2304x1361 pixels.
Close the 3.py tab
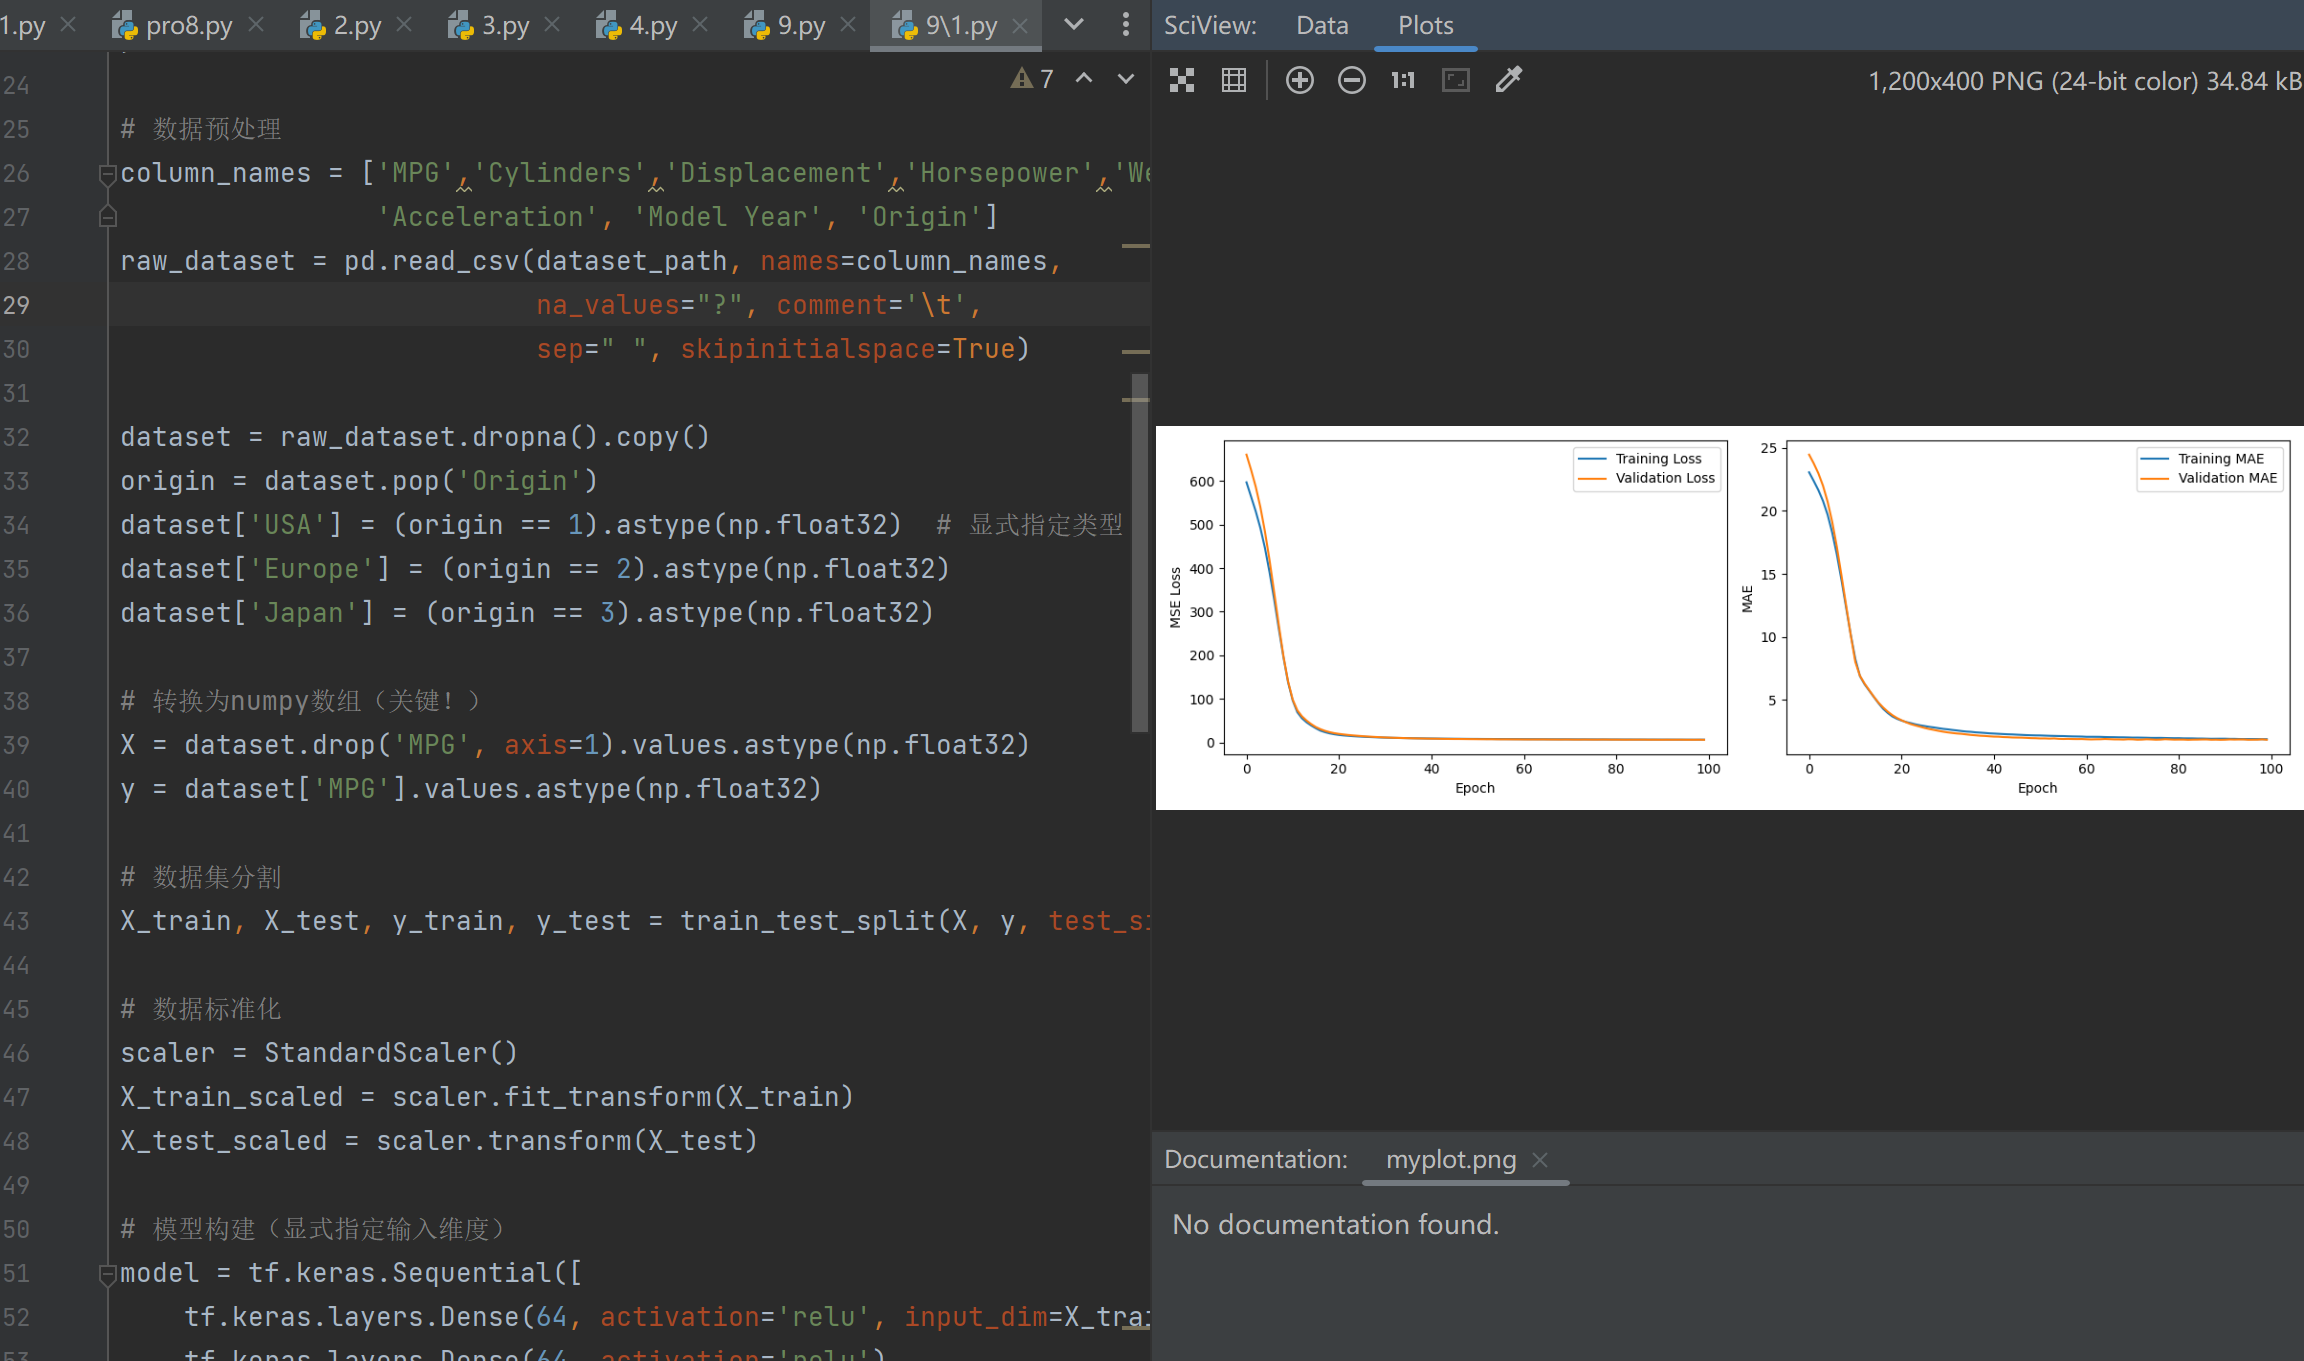[552, 25]
